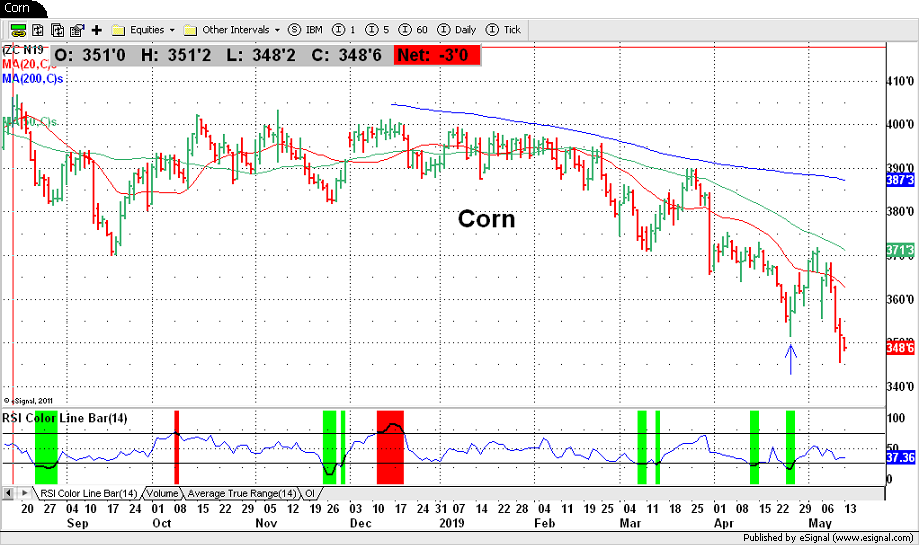Image resolution: width=919 pixels, height=545 pixels.
Task: Click the right tab scroll arrow
Action: pos(24,493)
